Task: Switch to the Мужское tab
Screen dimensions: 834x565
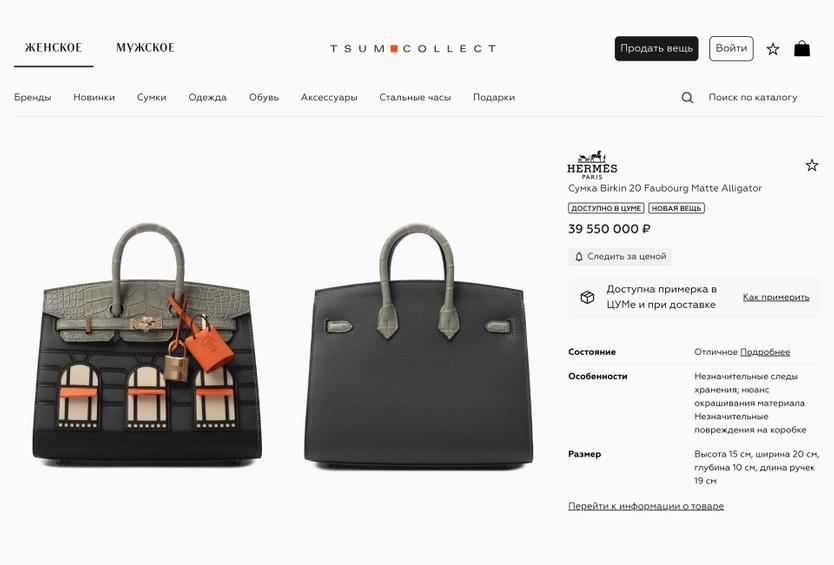Action: [145, 47]
